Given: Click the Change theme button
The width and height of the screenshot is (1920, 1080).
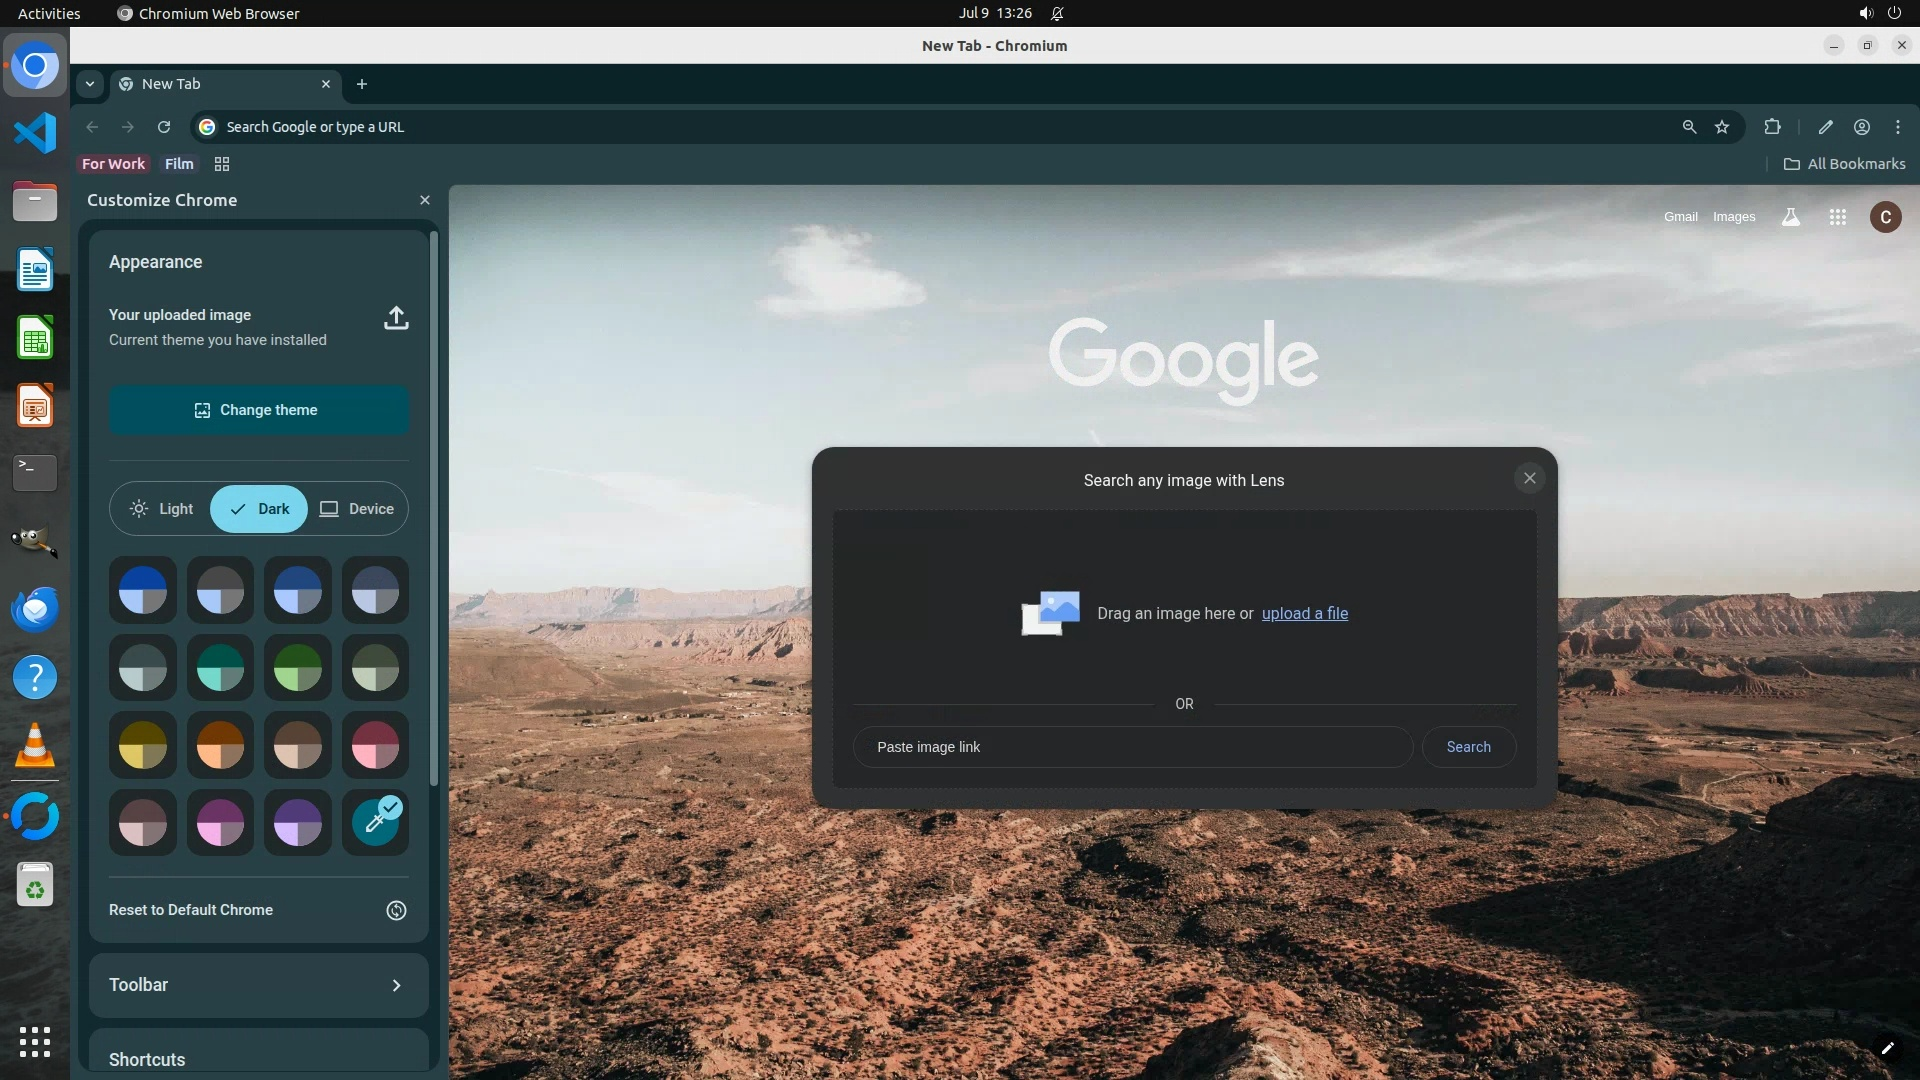Looking at the screenshot, I should (x=258, y=410).
